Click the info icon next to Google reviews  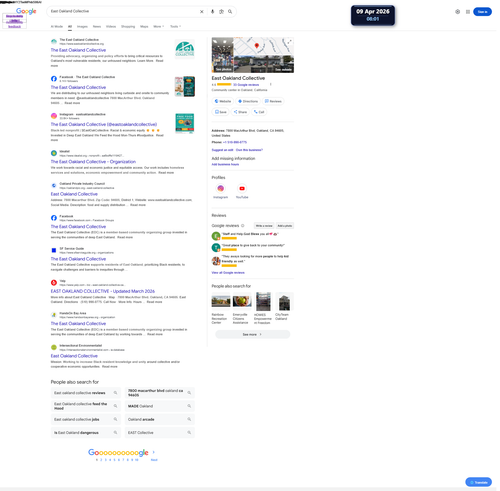pos(243,226)
